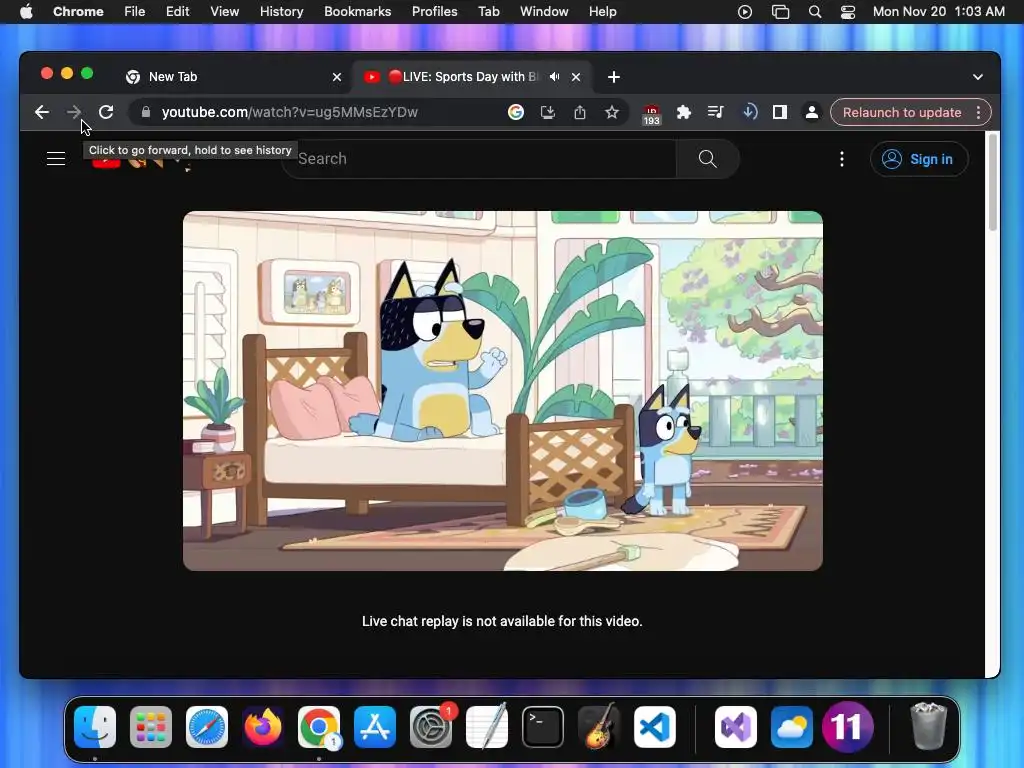Open the Chrome profile avatar menu
This screenshot has width=1024, height=768.
[x=812, y=112]
